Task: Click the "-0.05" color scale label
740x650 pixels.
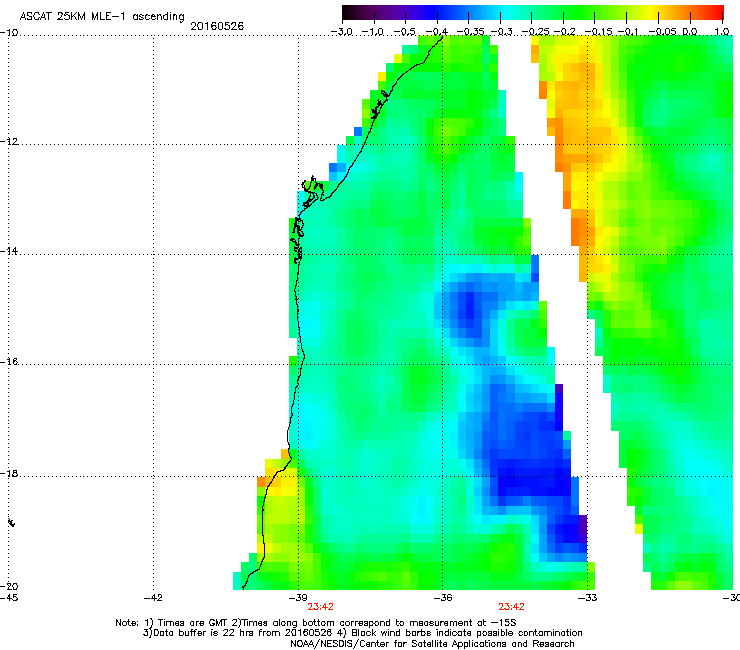Action: pyautogui.click(x=663, y=32)
